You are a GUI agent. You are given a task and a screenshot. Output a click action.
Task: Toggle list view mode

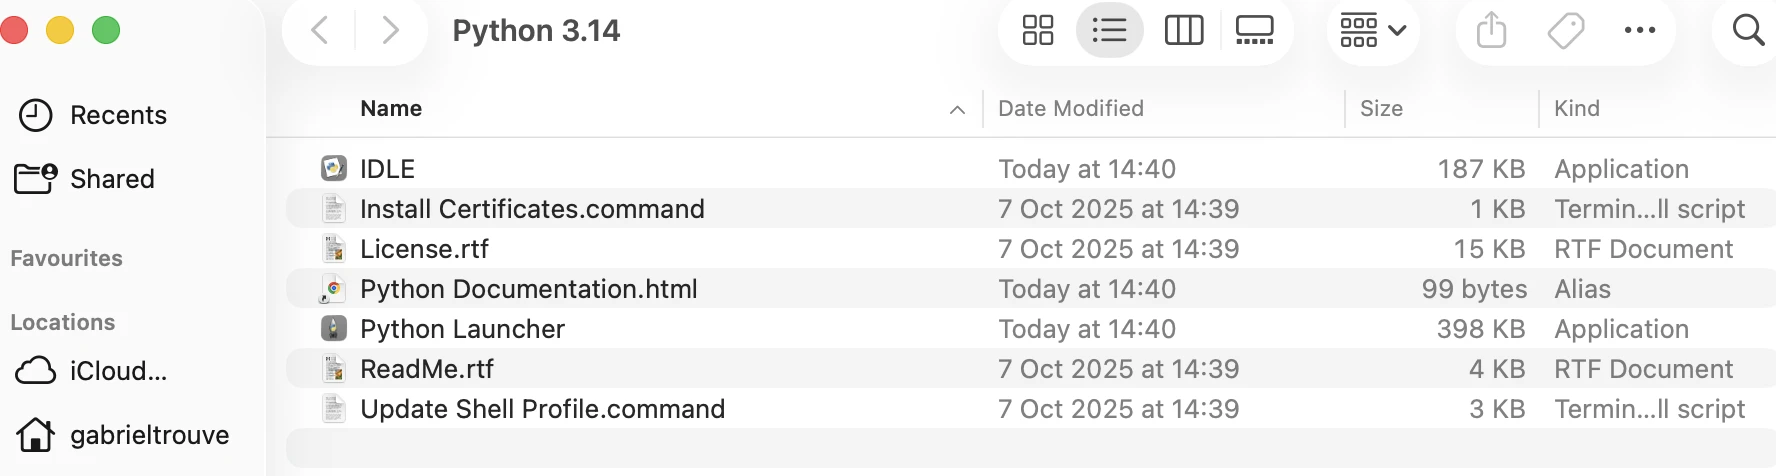[x=1109, y=31]
